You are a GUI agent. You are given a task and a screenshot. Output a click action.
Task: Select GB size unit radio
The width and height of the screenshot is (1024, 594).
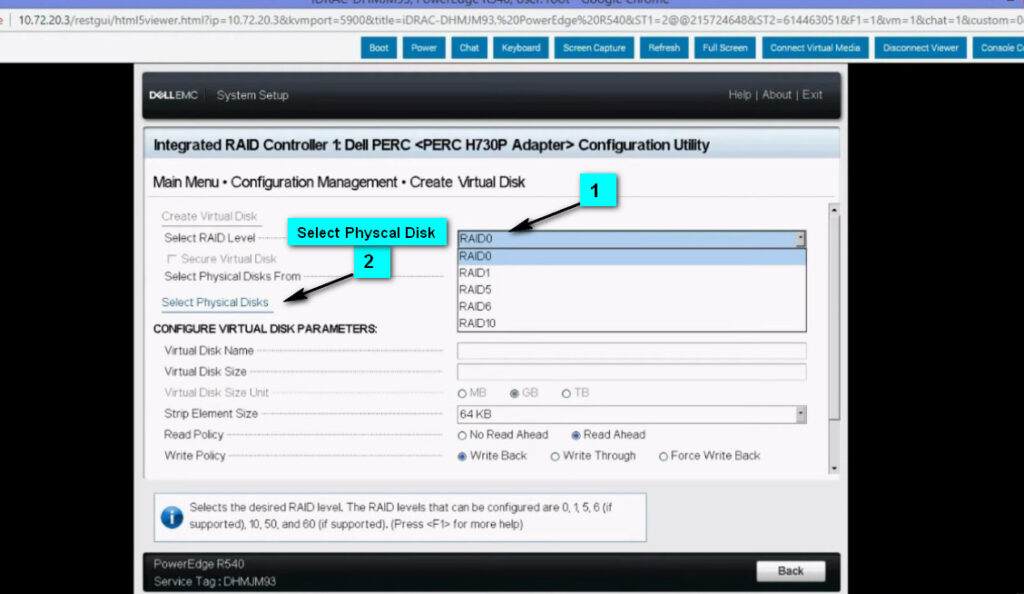click(x=515, y=394)
